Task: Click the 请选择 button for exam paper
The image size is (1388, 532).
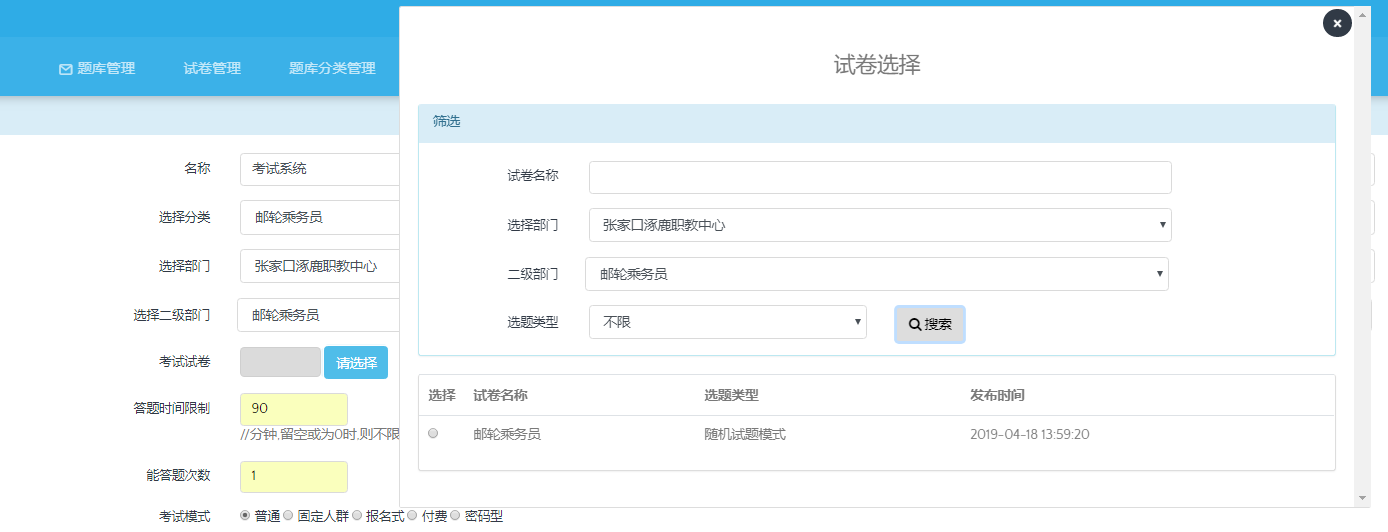Action: [x=355, y=363]
